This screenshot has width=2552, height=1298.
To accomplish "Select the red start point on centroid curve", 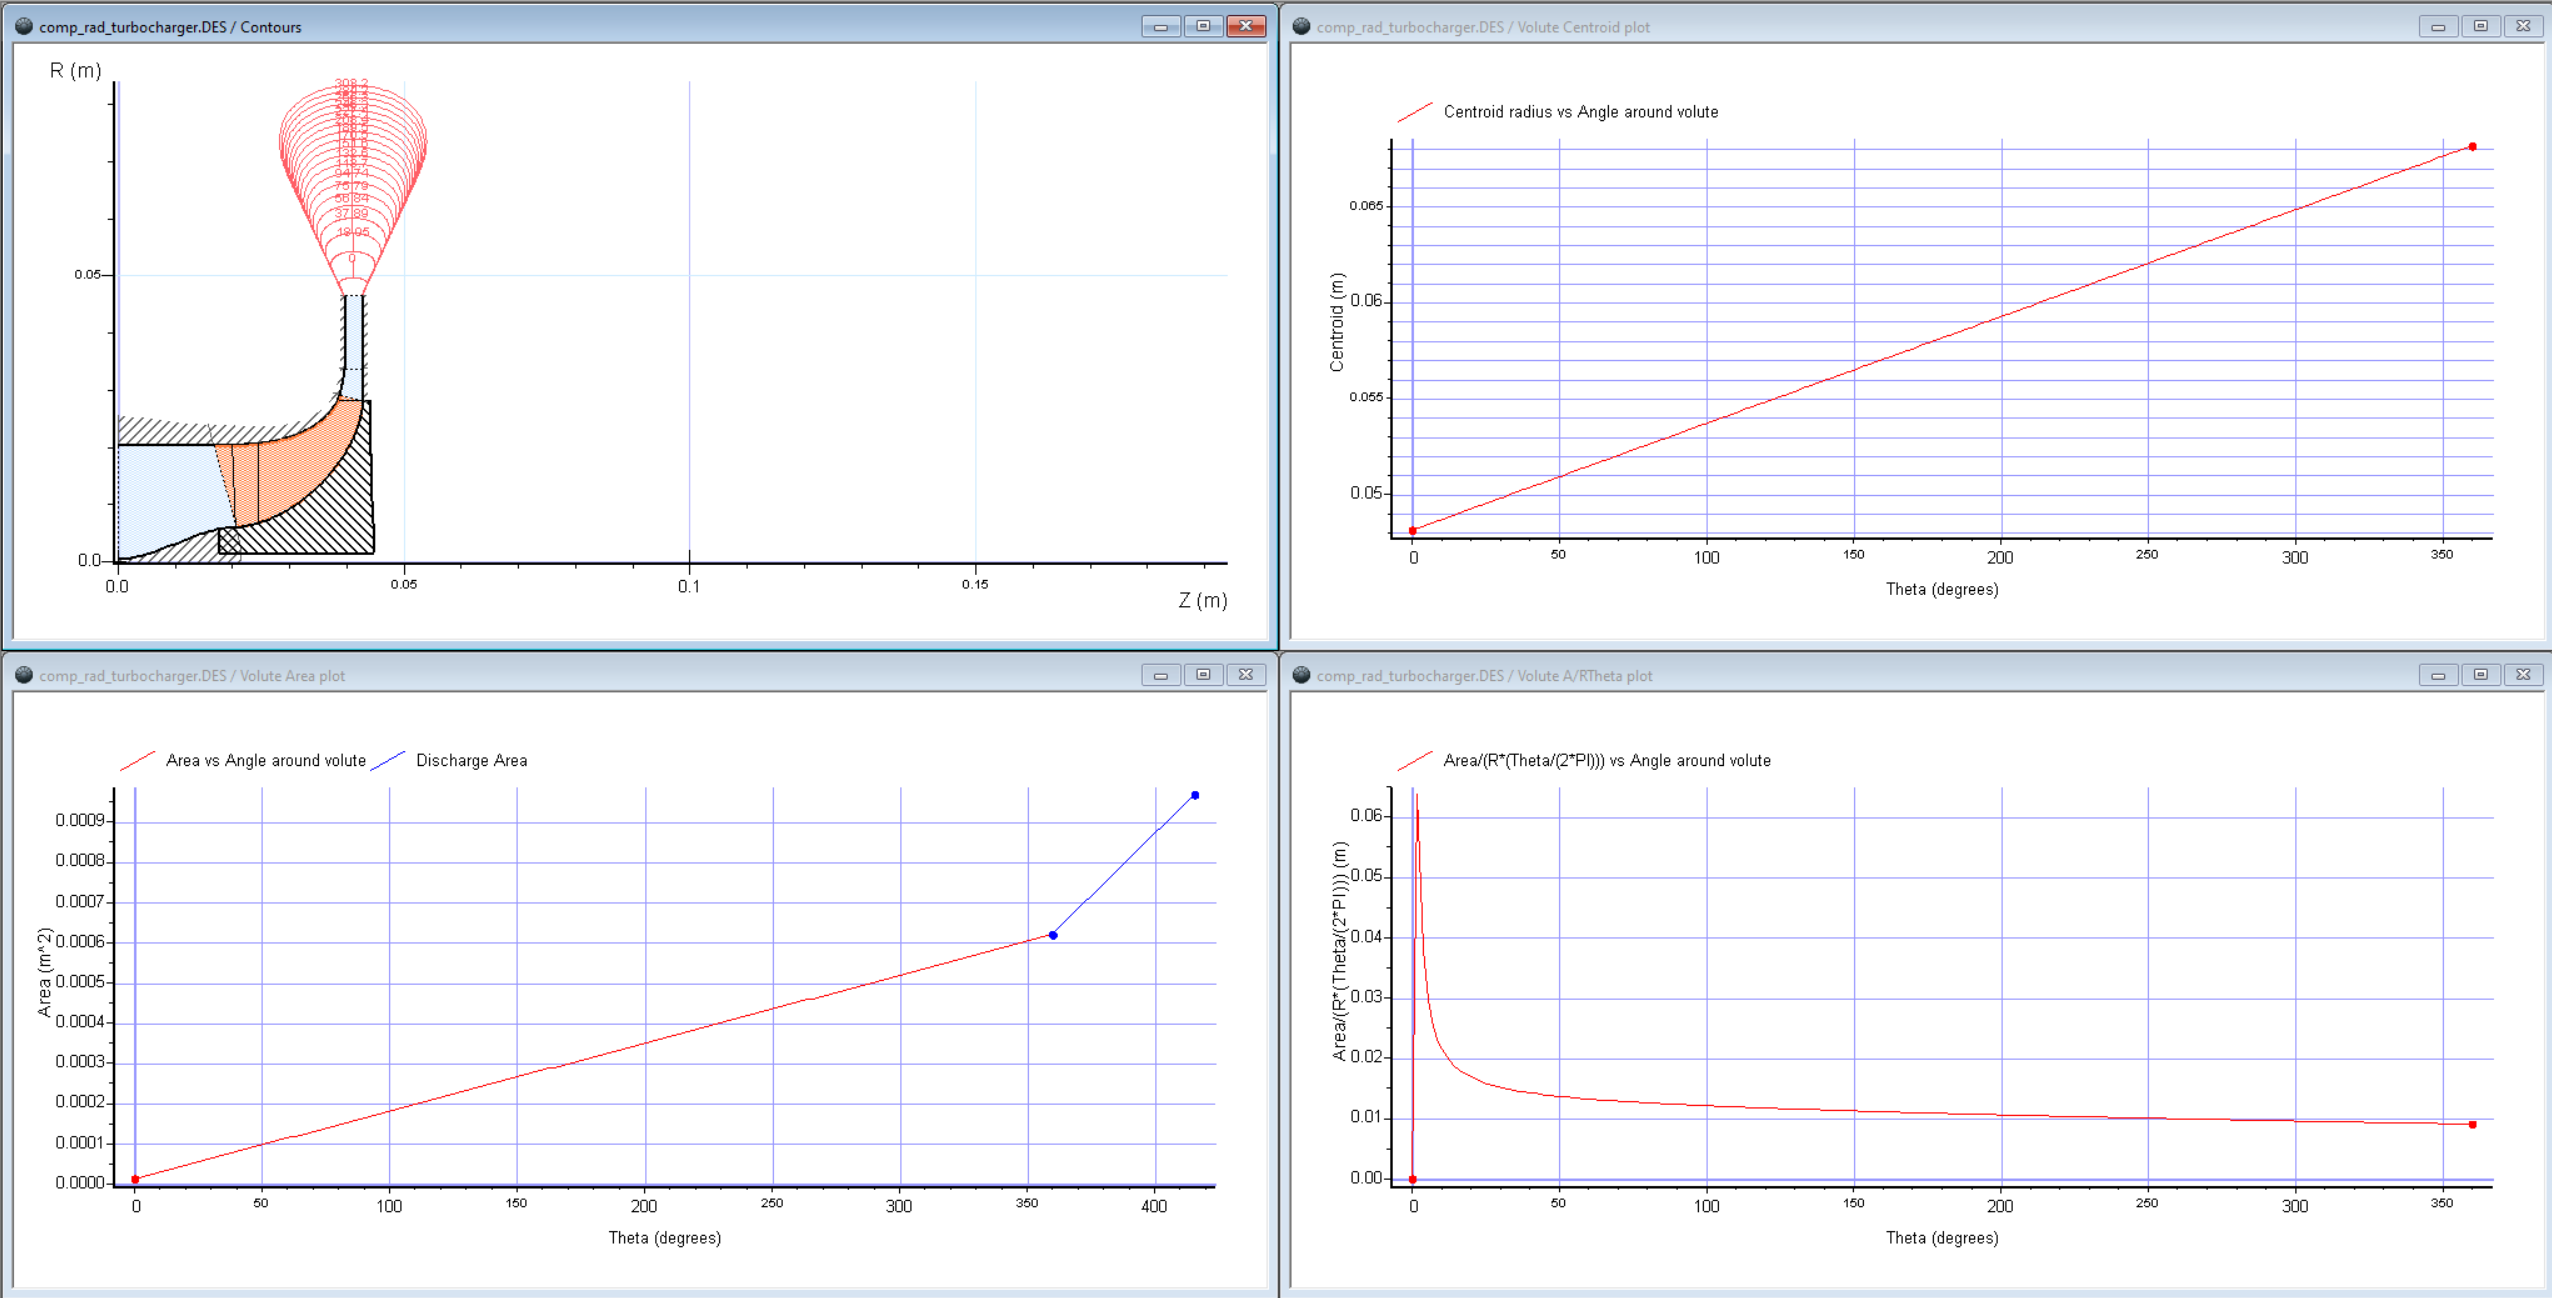I will (x=1412, y=531).
